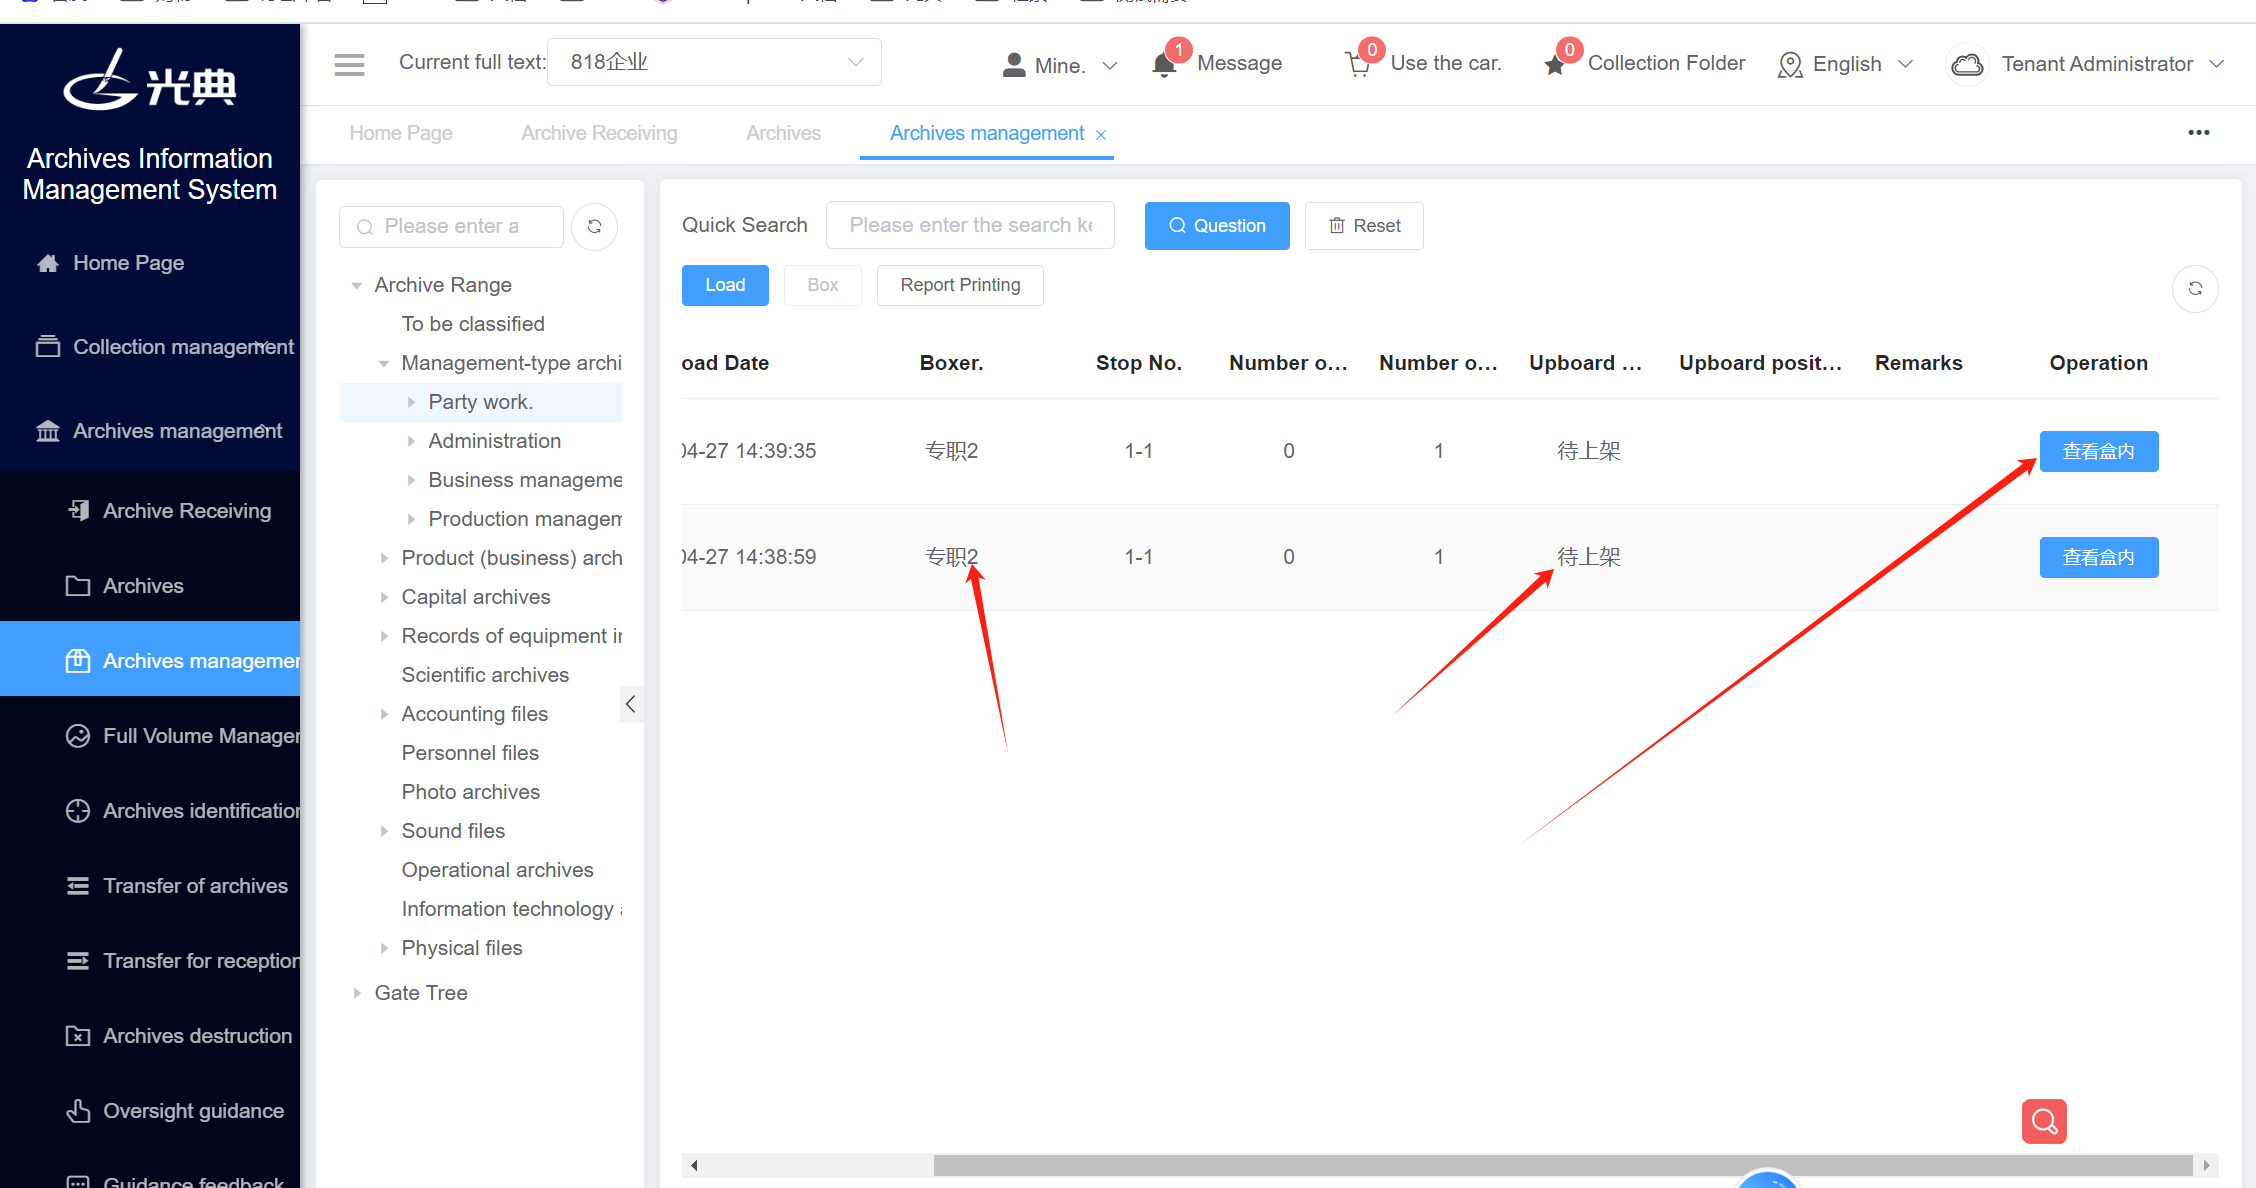Expand the Physical files node
Image resolution: width=2256 pixels, height=1188 pixels.
[x=384, y=948]
